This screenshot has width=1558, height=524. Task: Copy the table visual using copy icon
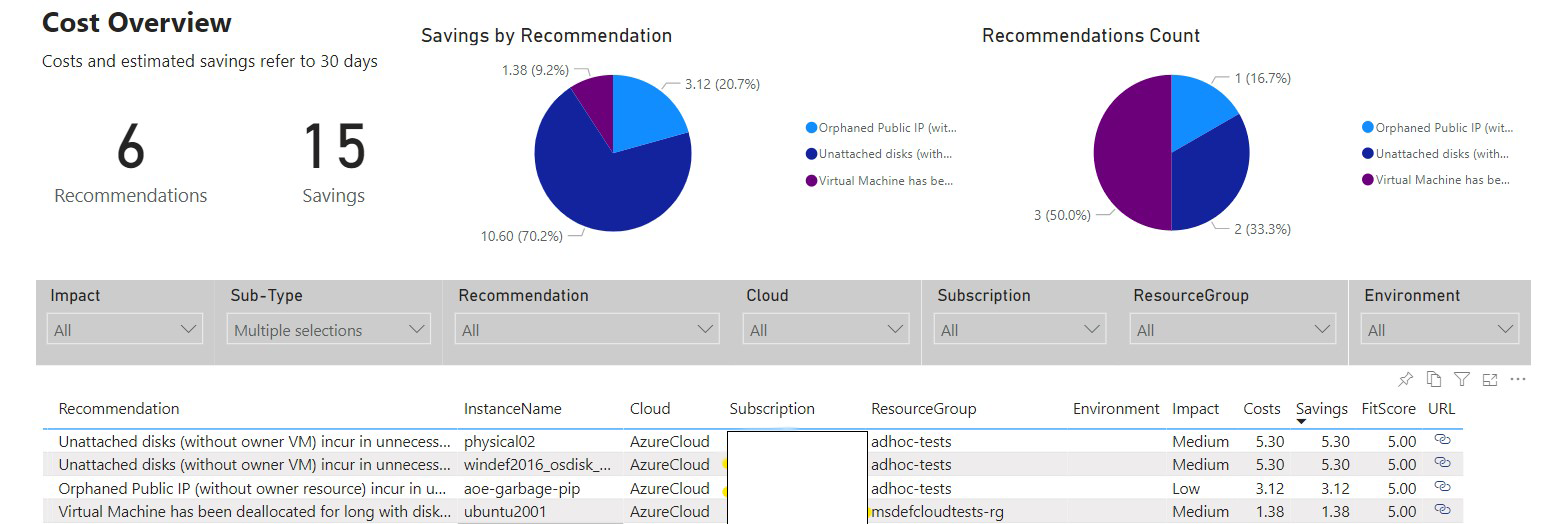(x=1433, y=379)
